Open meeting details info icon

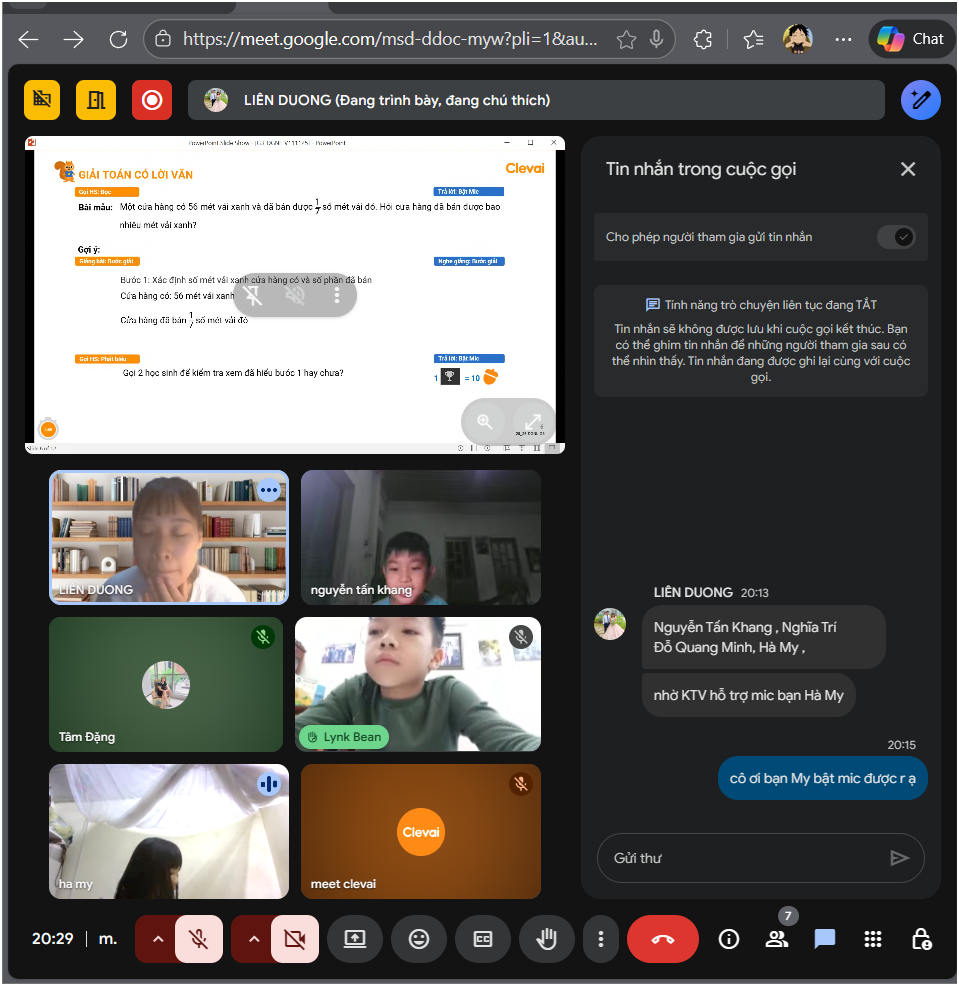(x=729, y=939)
